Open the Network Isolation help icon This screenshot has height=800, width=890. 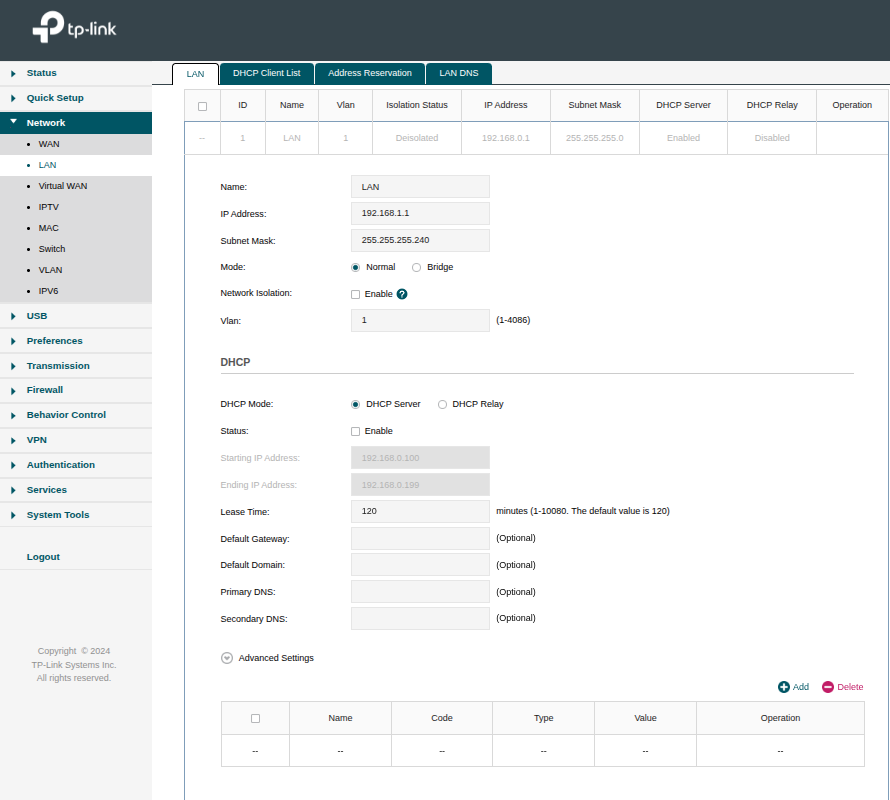pyautogui.click(x=402, y=294)
